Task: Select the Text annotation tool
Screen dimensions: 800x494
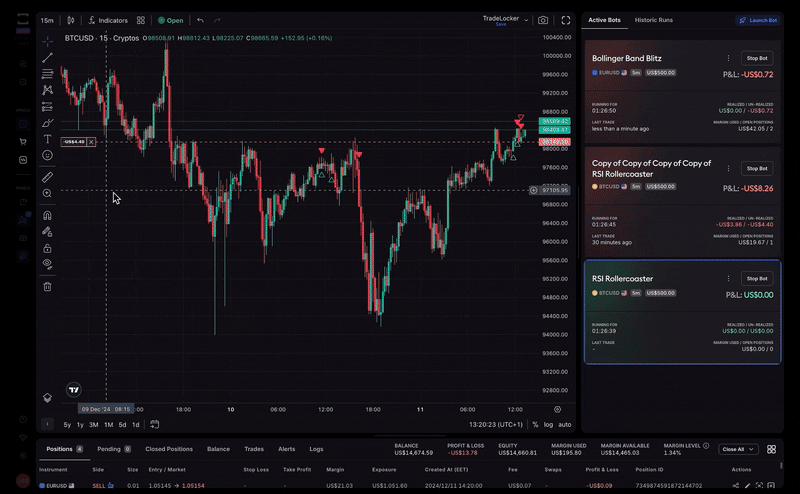Action: [47, 139]
